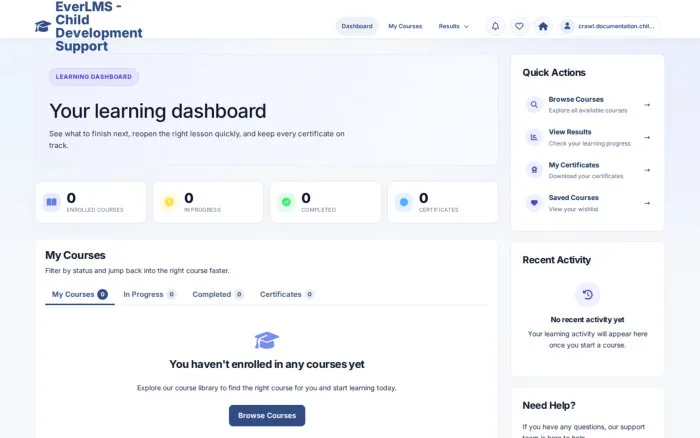
Task: Open the wishlist heart icon in header
Action: tap(519, 26)
